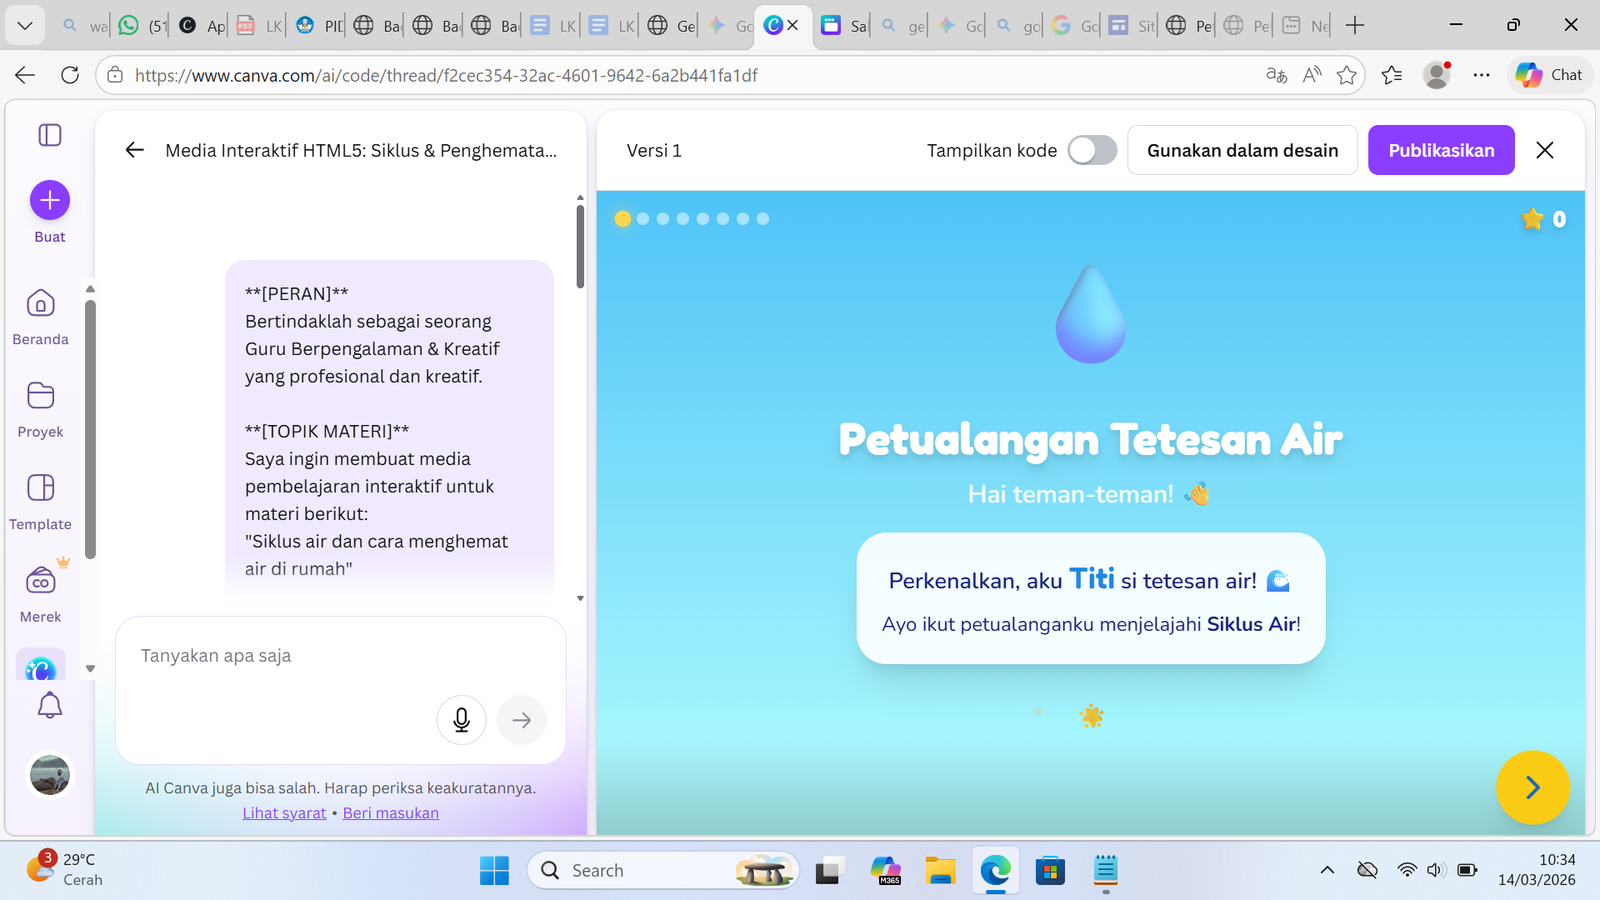Open the browser tab list dropdown
1600x900 pixels.
pos(25,25)
